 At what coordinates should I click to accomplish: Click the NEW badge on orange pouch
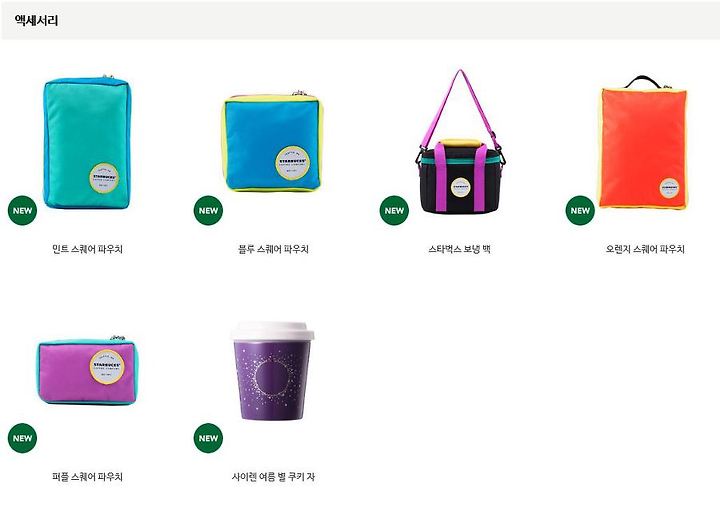click(580, 210)
